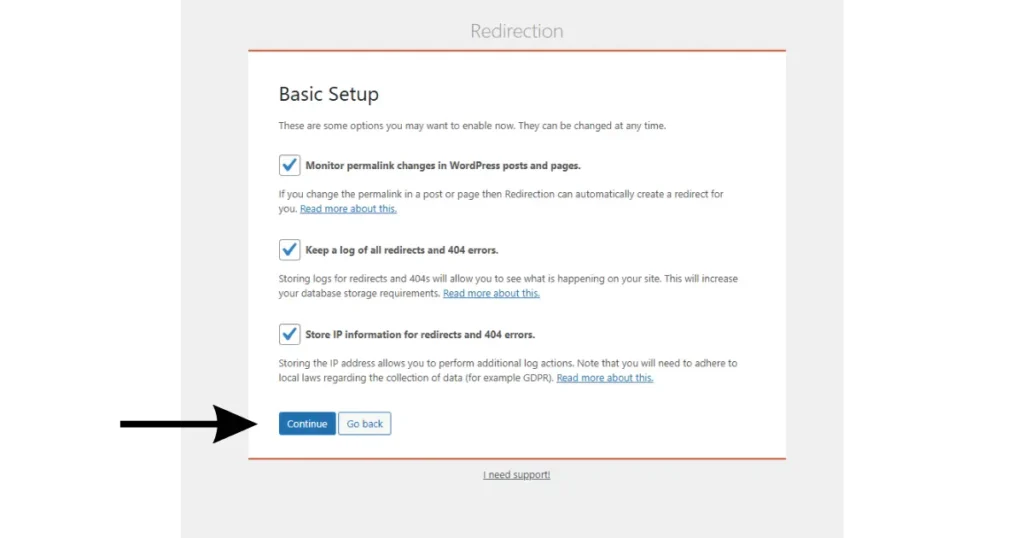Follow Read more link about database storage
This screenshot has width=1024, height=538.
(x=491, y=294)
